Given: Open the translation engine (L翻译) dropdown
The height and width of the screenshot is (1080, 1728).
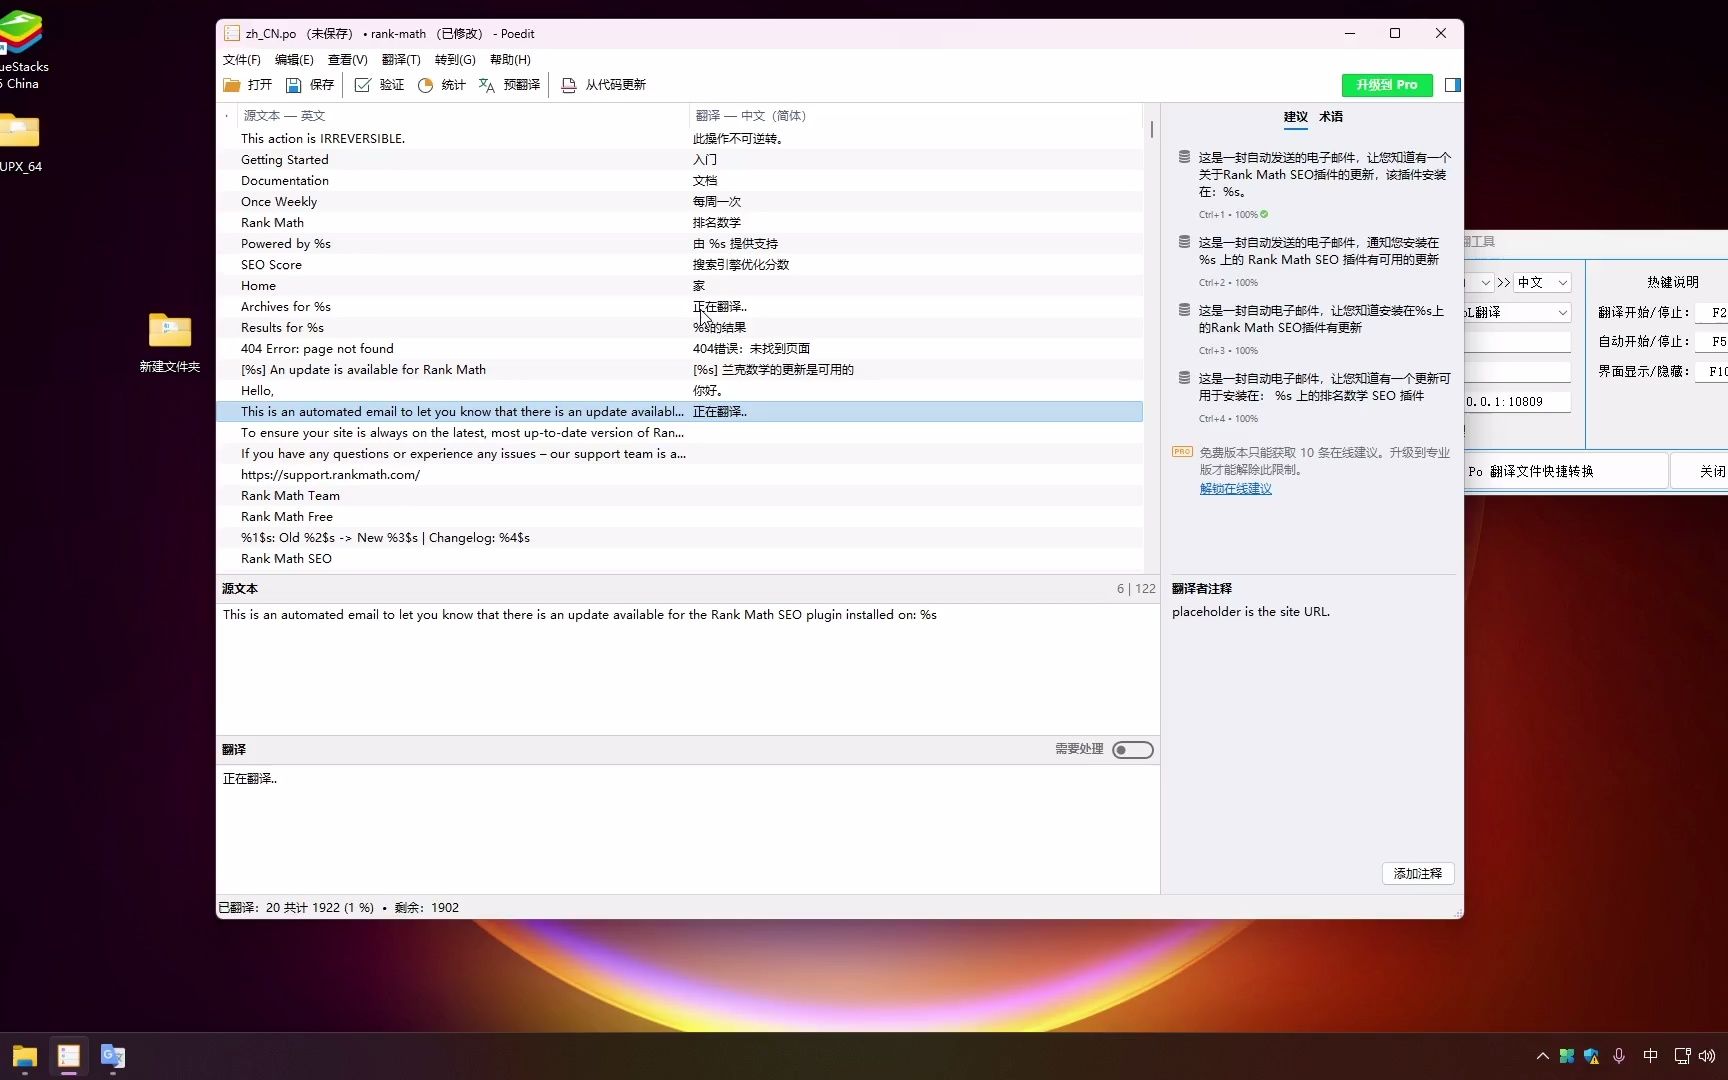Looking at the screenshot, I should pos(1518,313).
